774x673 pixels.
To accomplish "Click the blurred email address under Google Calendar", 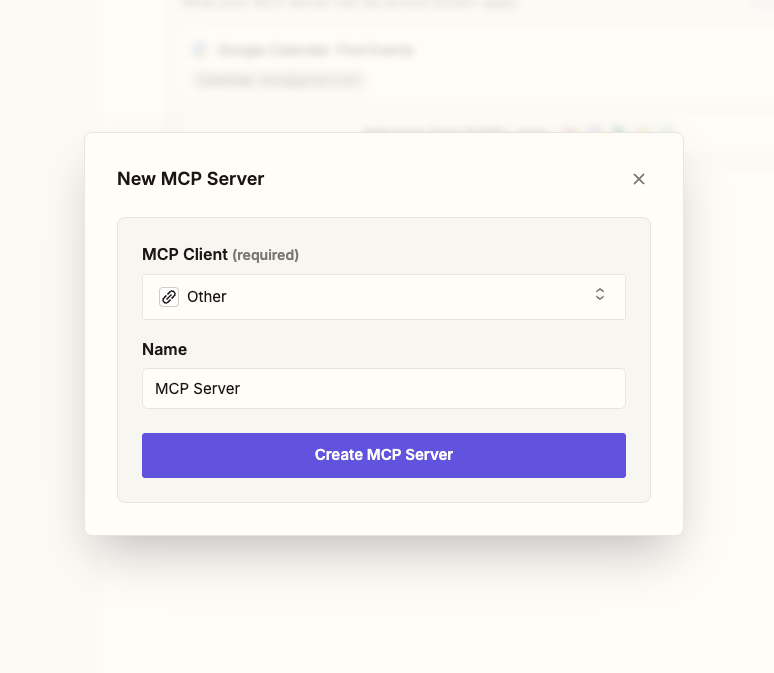I will click(278, 79).
